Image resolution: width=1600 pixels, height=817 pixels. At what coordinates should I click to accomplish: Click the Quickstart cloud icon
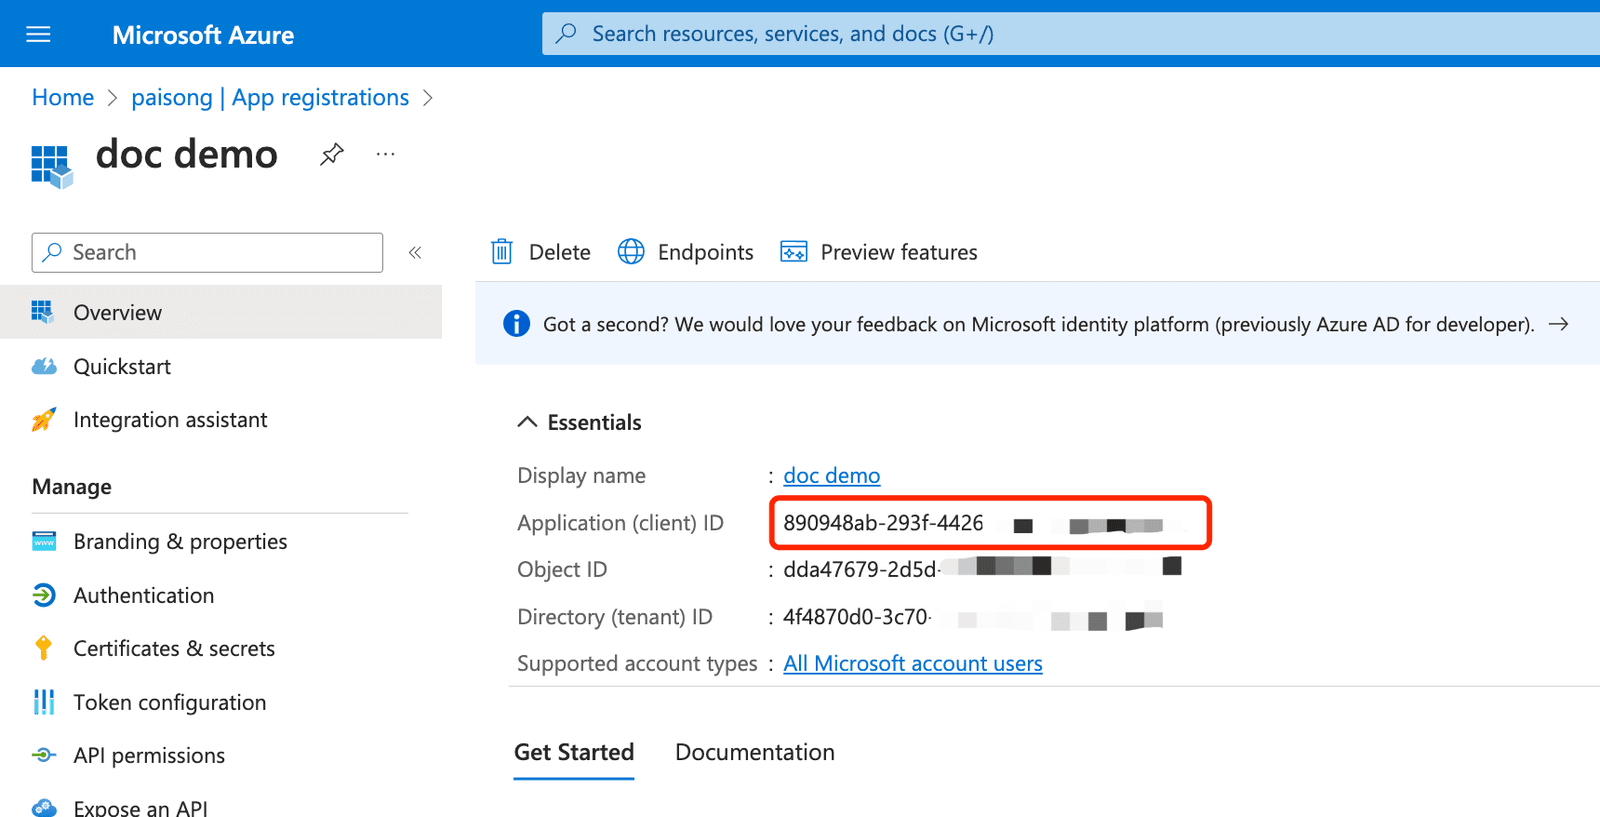pyautogui.click(x=44, y=366)
